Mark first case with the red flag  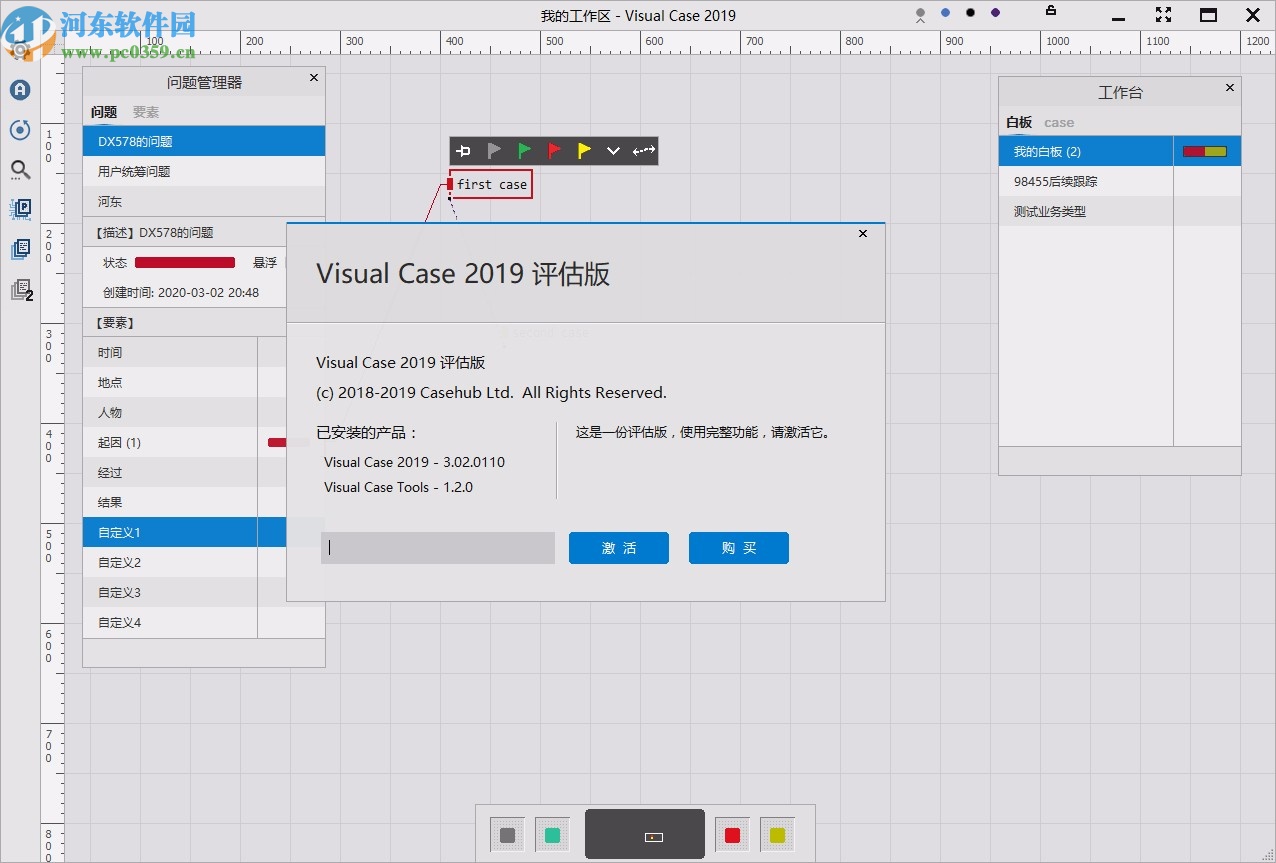click(x=554, y=151)
